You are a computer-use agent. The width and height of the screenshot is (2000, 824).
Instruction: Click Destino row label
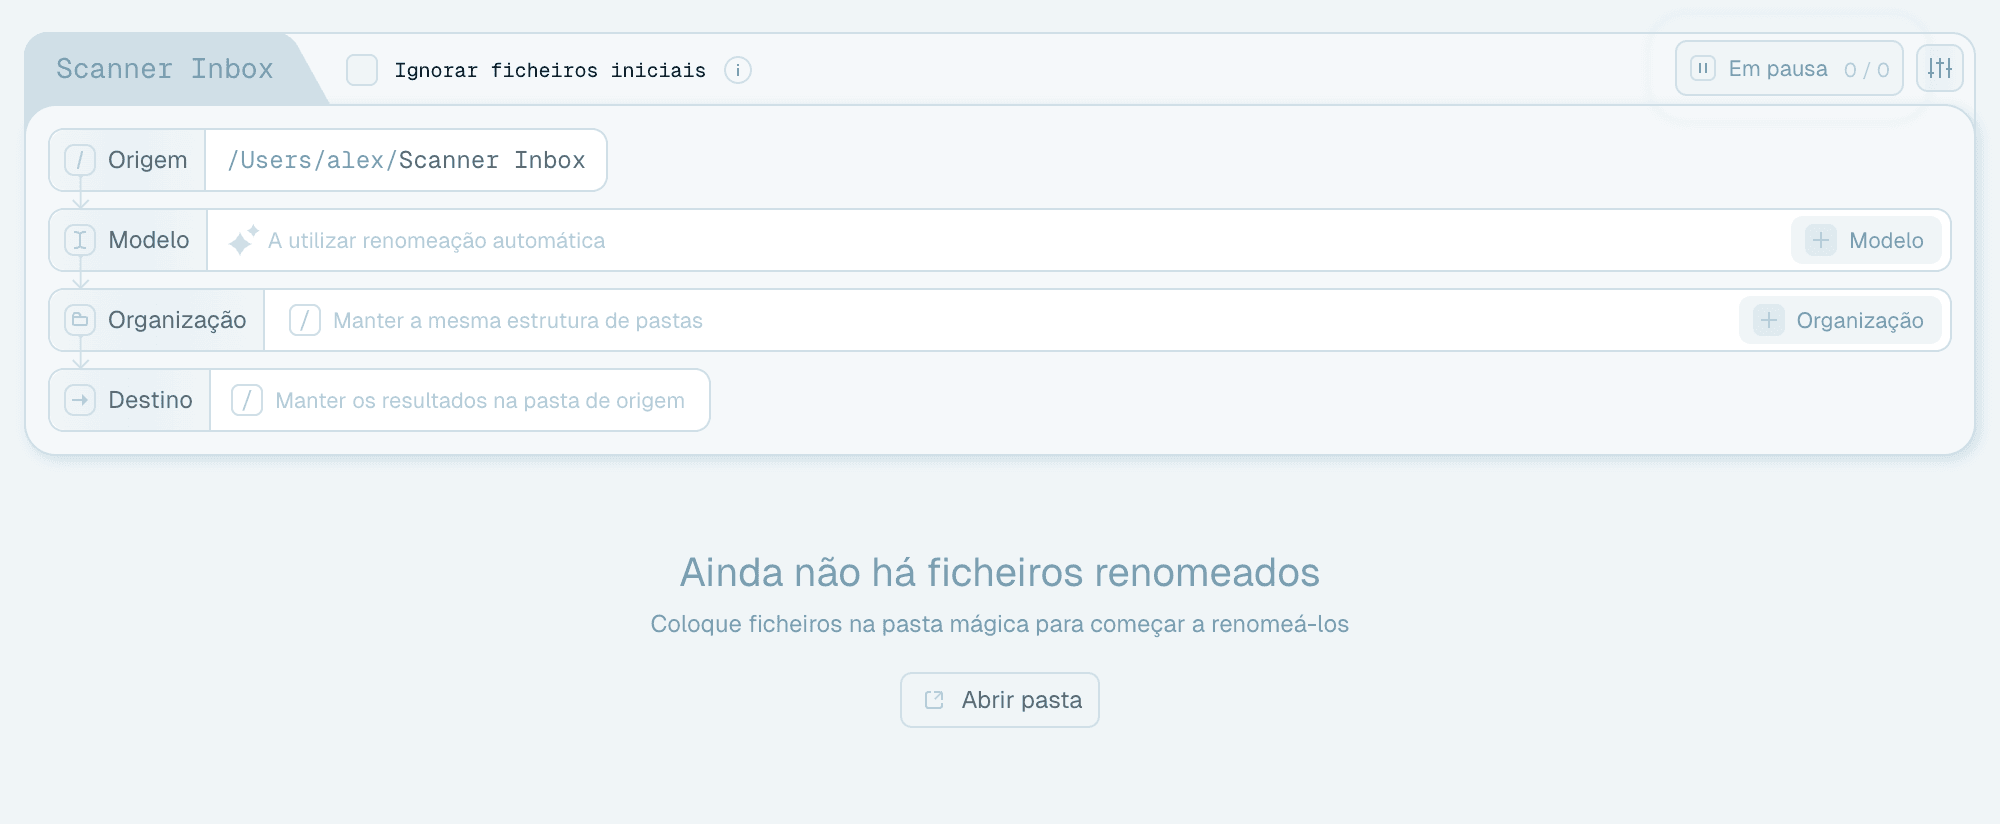(x=150, y=400)
